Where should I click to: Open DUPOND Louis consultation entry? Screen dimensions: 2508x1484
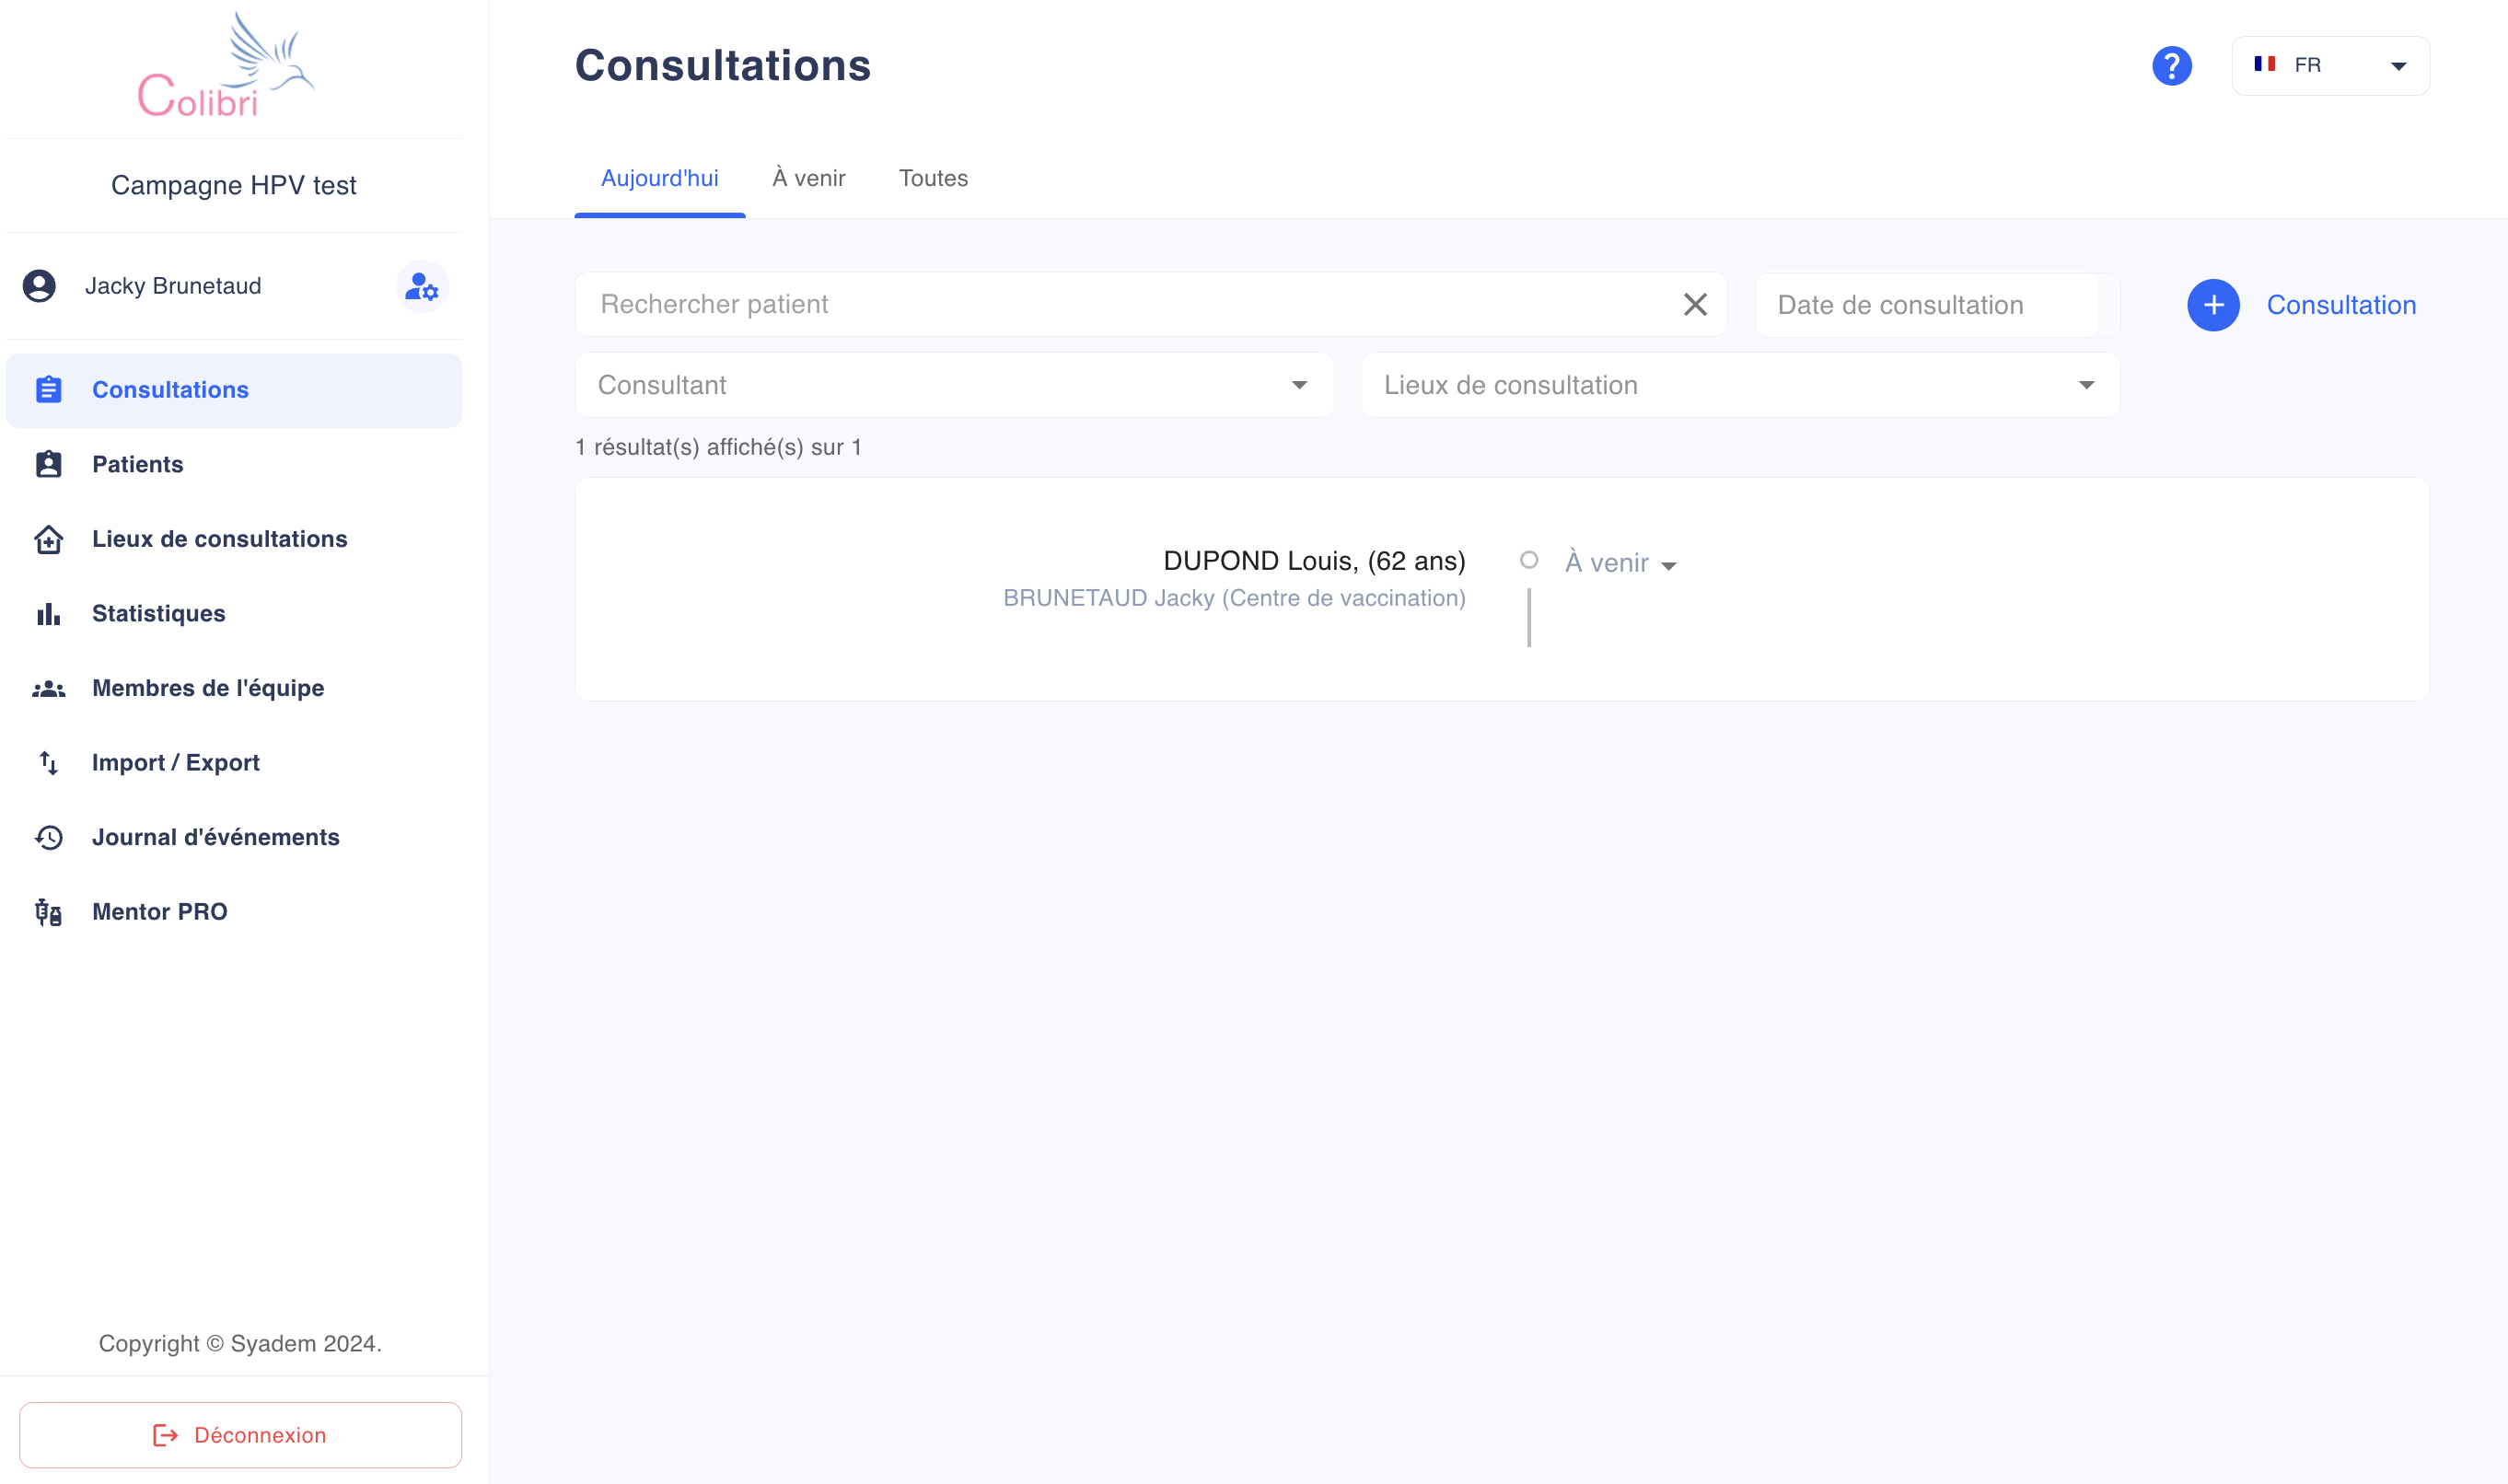tap(1314, 561)
